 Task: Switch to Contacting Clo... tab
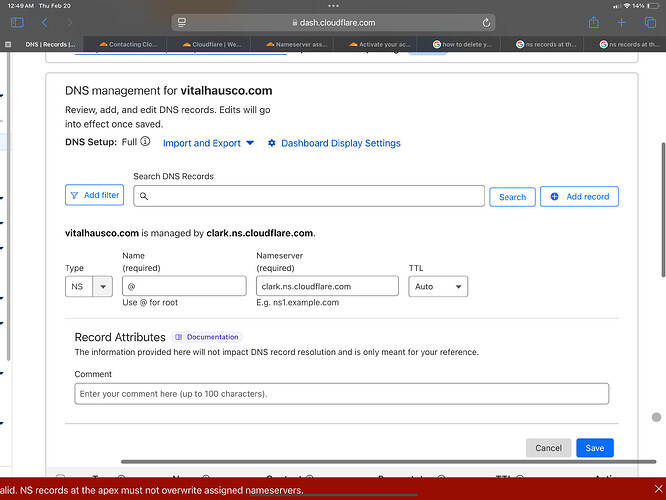pos(128,44)
